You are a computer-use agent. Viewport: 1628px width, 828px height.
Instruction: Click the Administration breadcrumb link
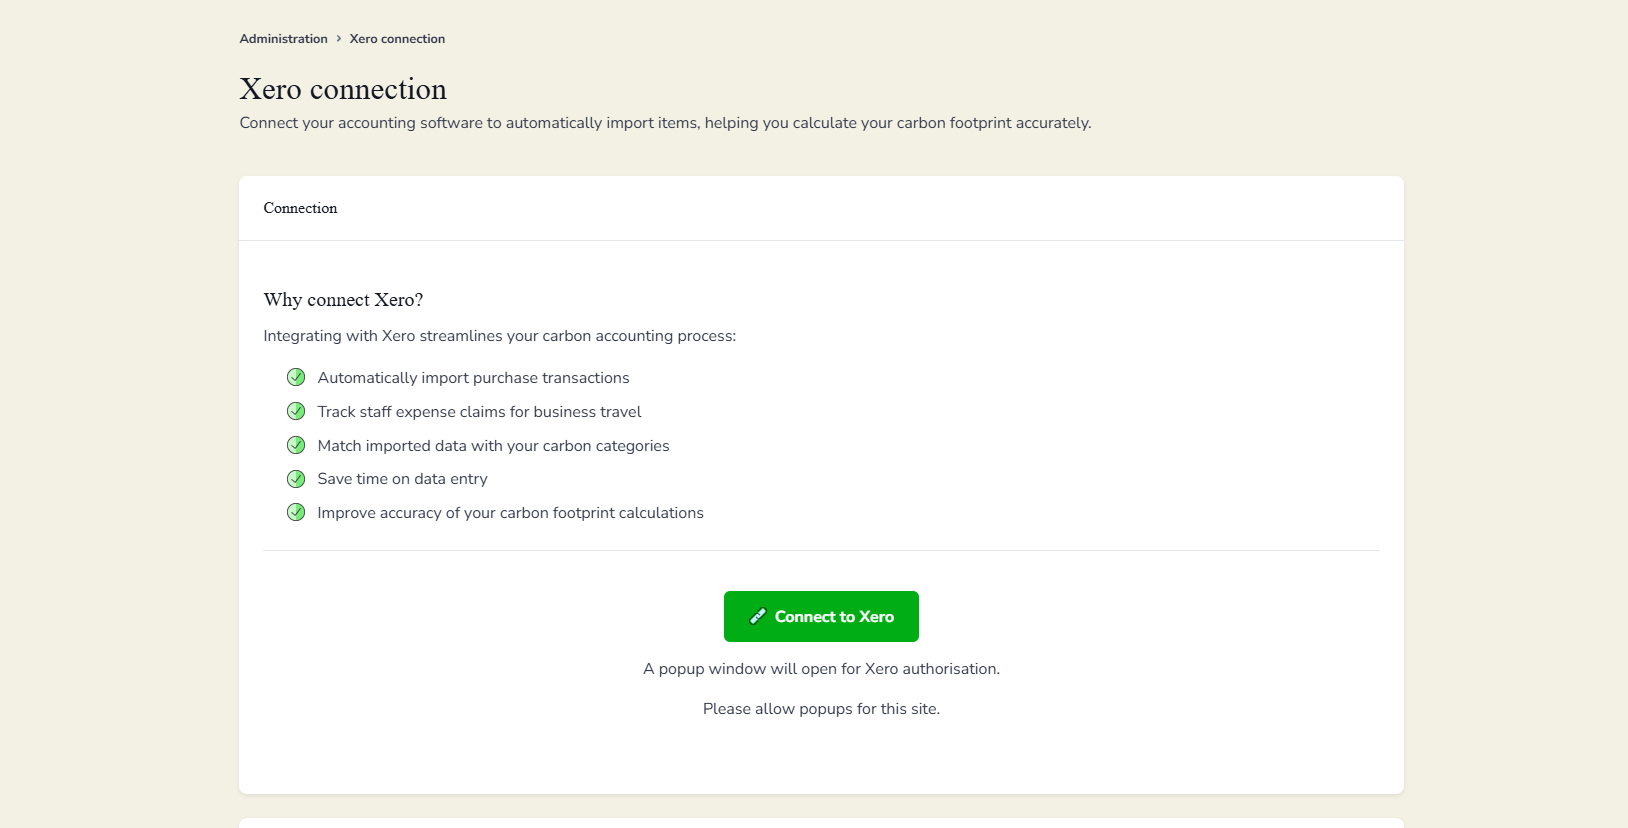tap(283, 39)
